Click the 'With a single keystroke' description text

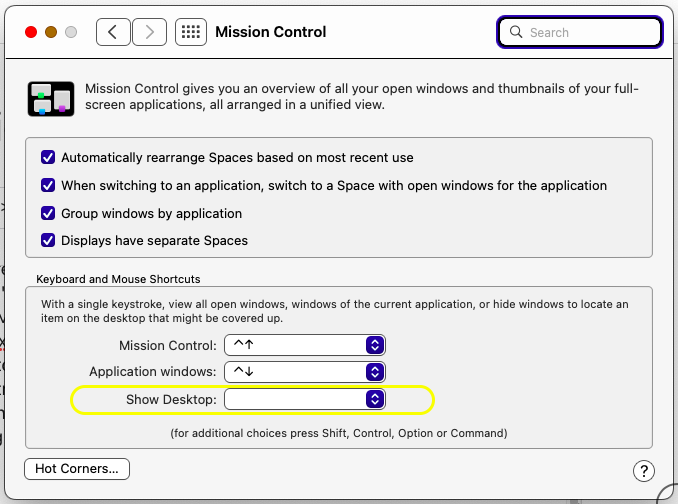click(x=335, y=311)
